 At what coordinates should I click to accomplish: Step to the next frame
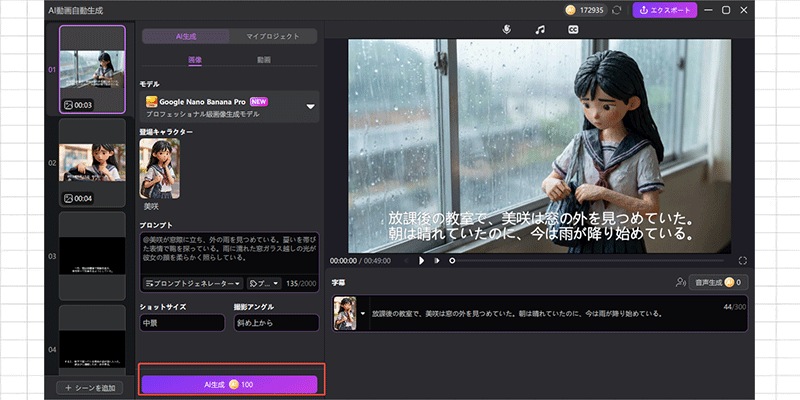437,260
